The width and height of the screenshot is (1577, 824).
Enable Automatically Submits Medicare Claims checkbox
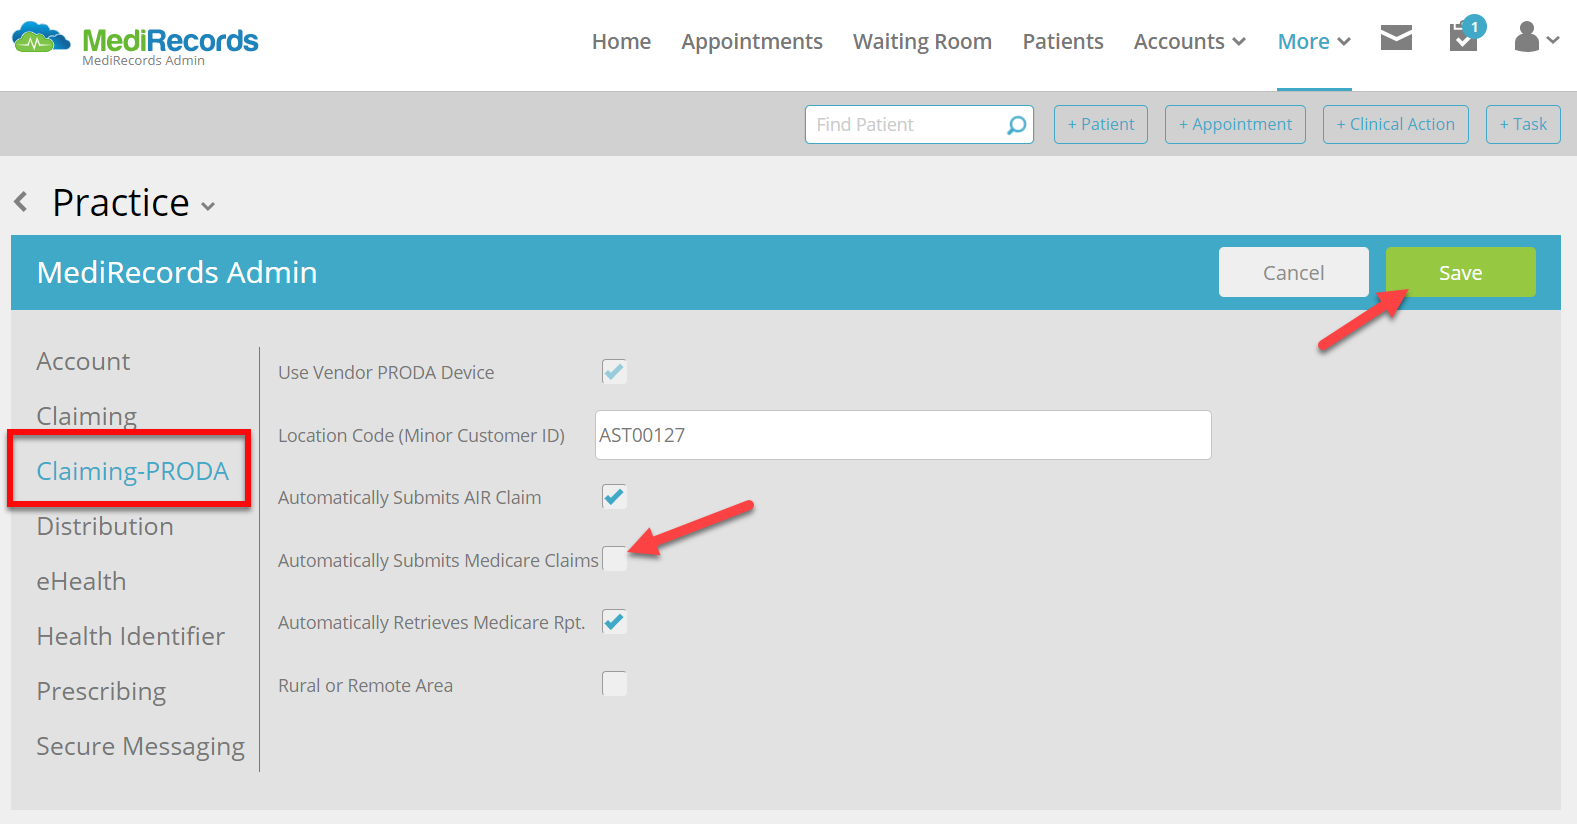614,560
